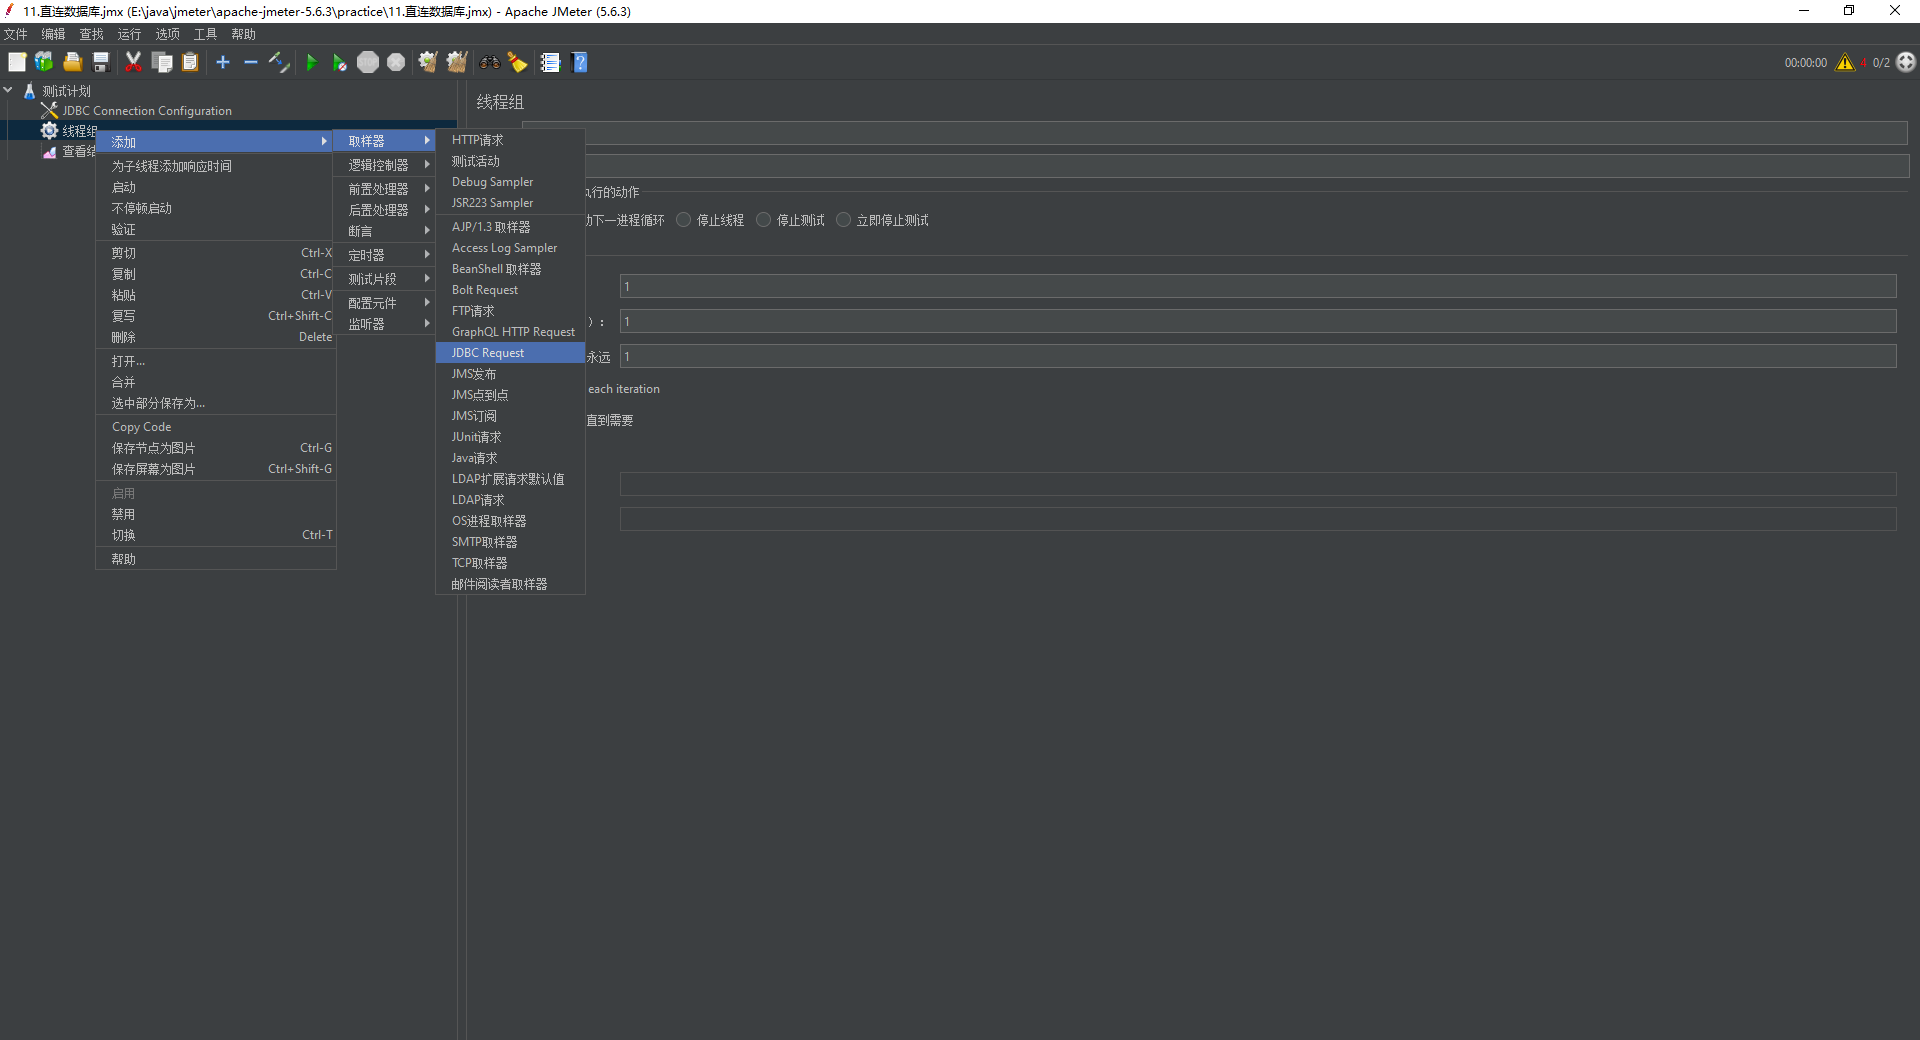Start the test with green arrow

coord(311,62)
